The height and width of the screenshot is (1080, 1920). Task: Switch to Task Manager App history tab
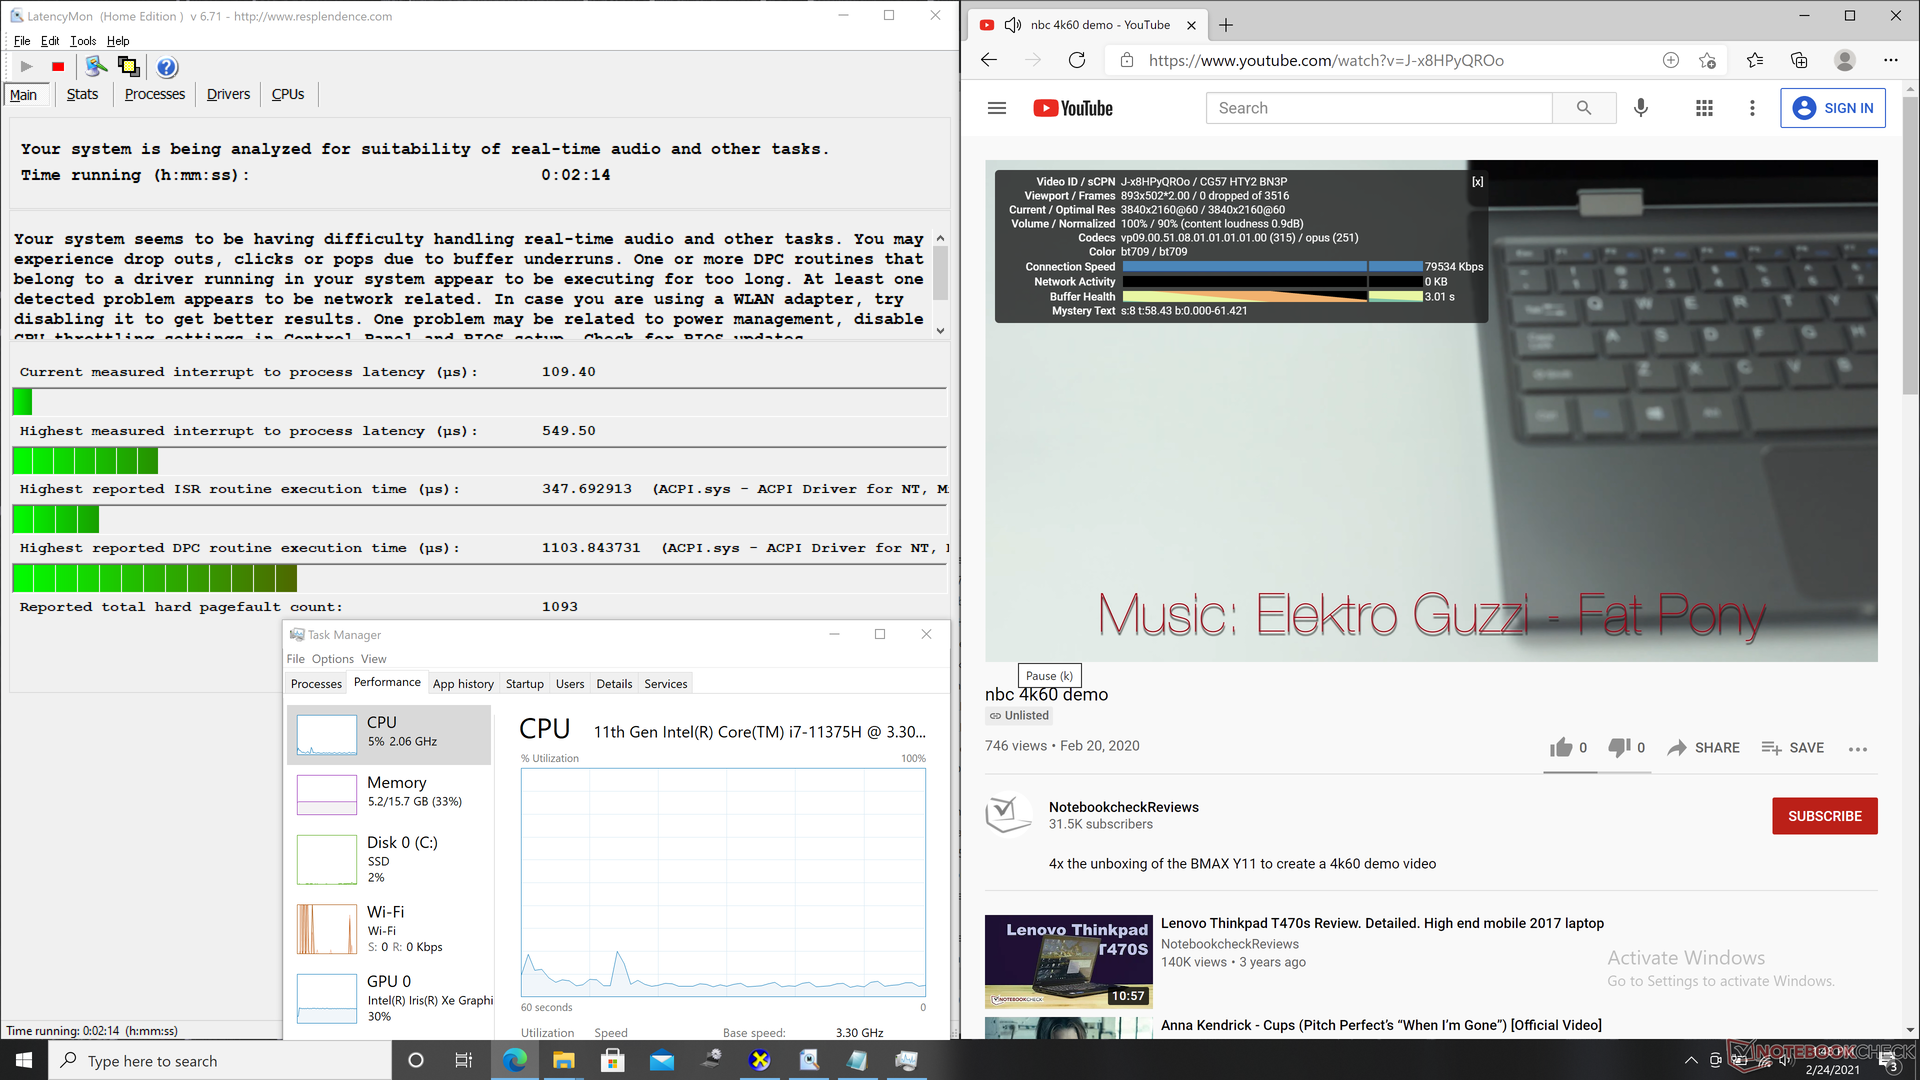[x=463, y=684]
